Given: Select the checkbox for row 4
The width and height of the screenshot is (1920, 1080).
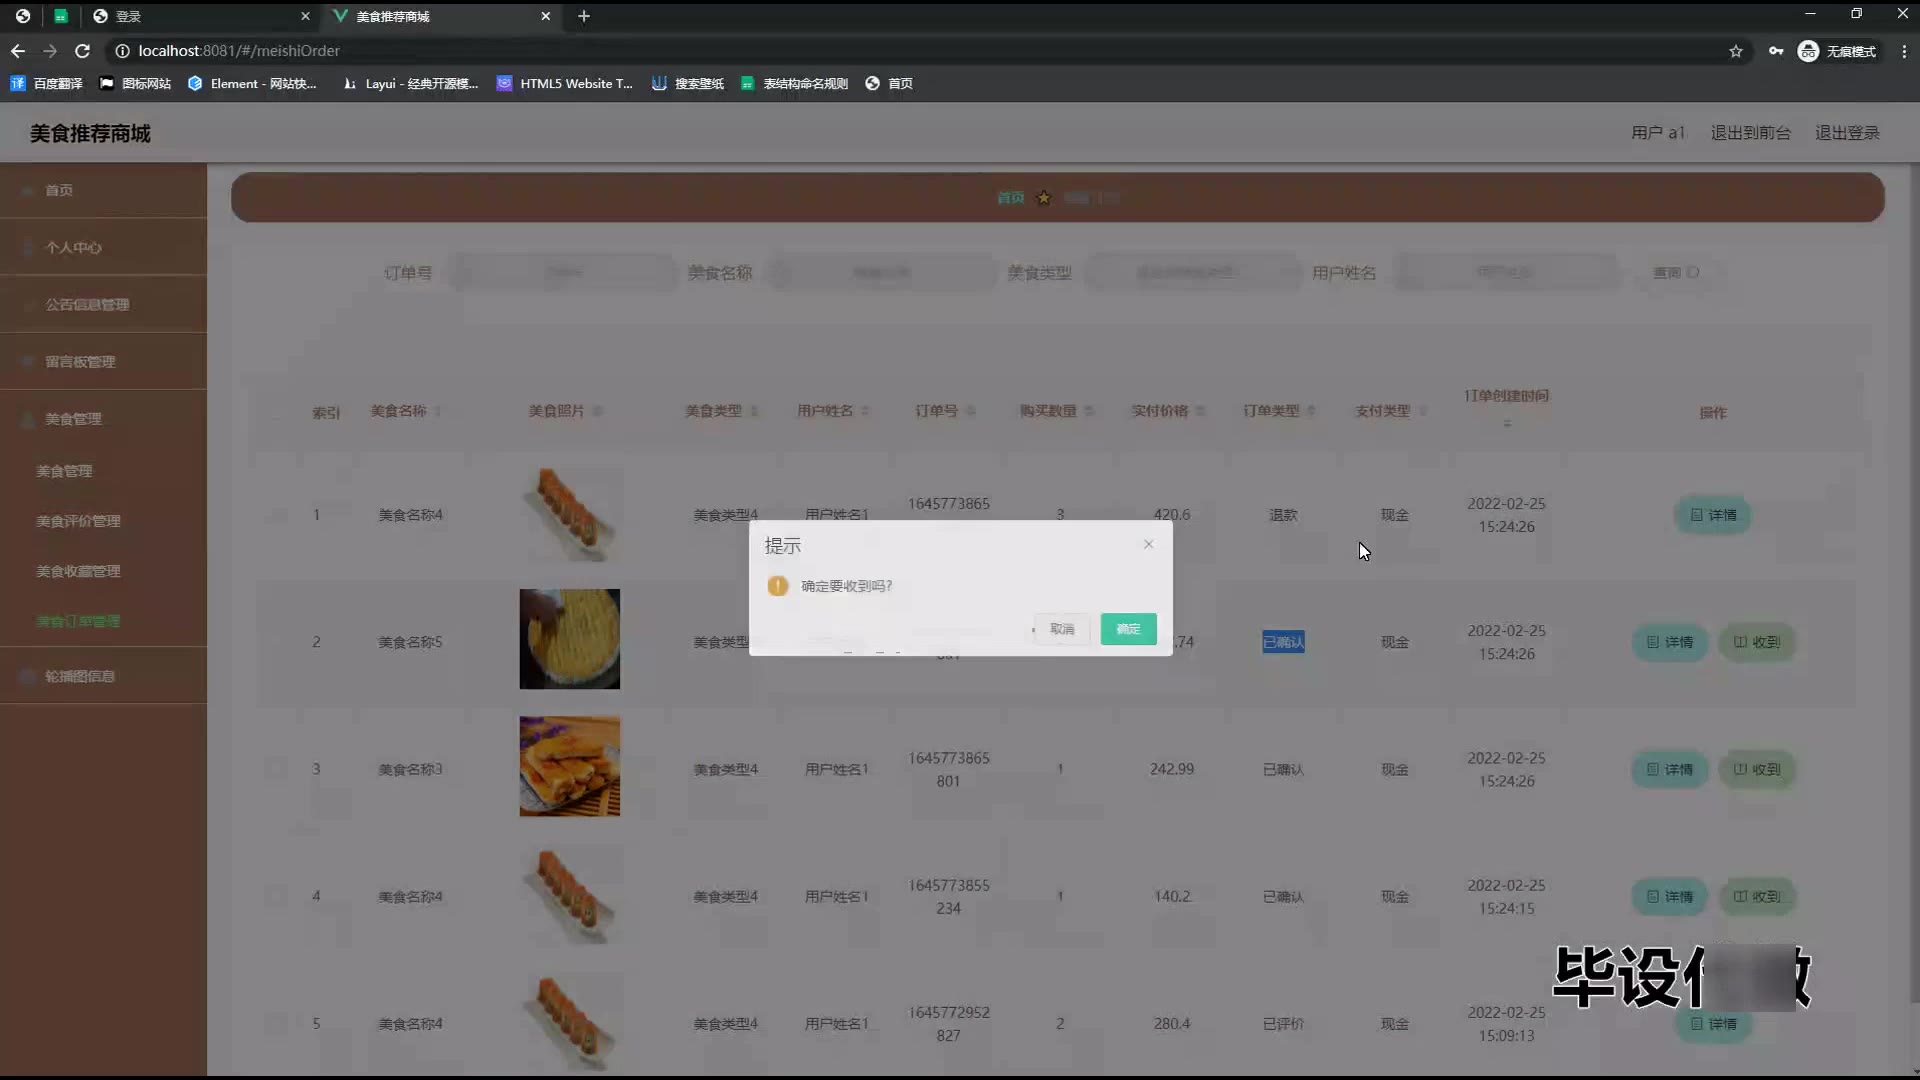Looking at the screenshot, I should 276,897.
